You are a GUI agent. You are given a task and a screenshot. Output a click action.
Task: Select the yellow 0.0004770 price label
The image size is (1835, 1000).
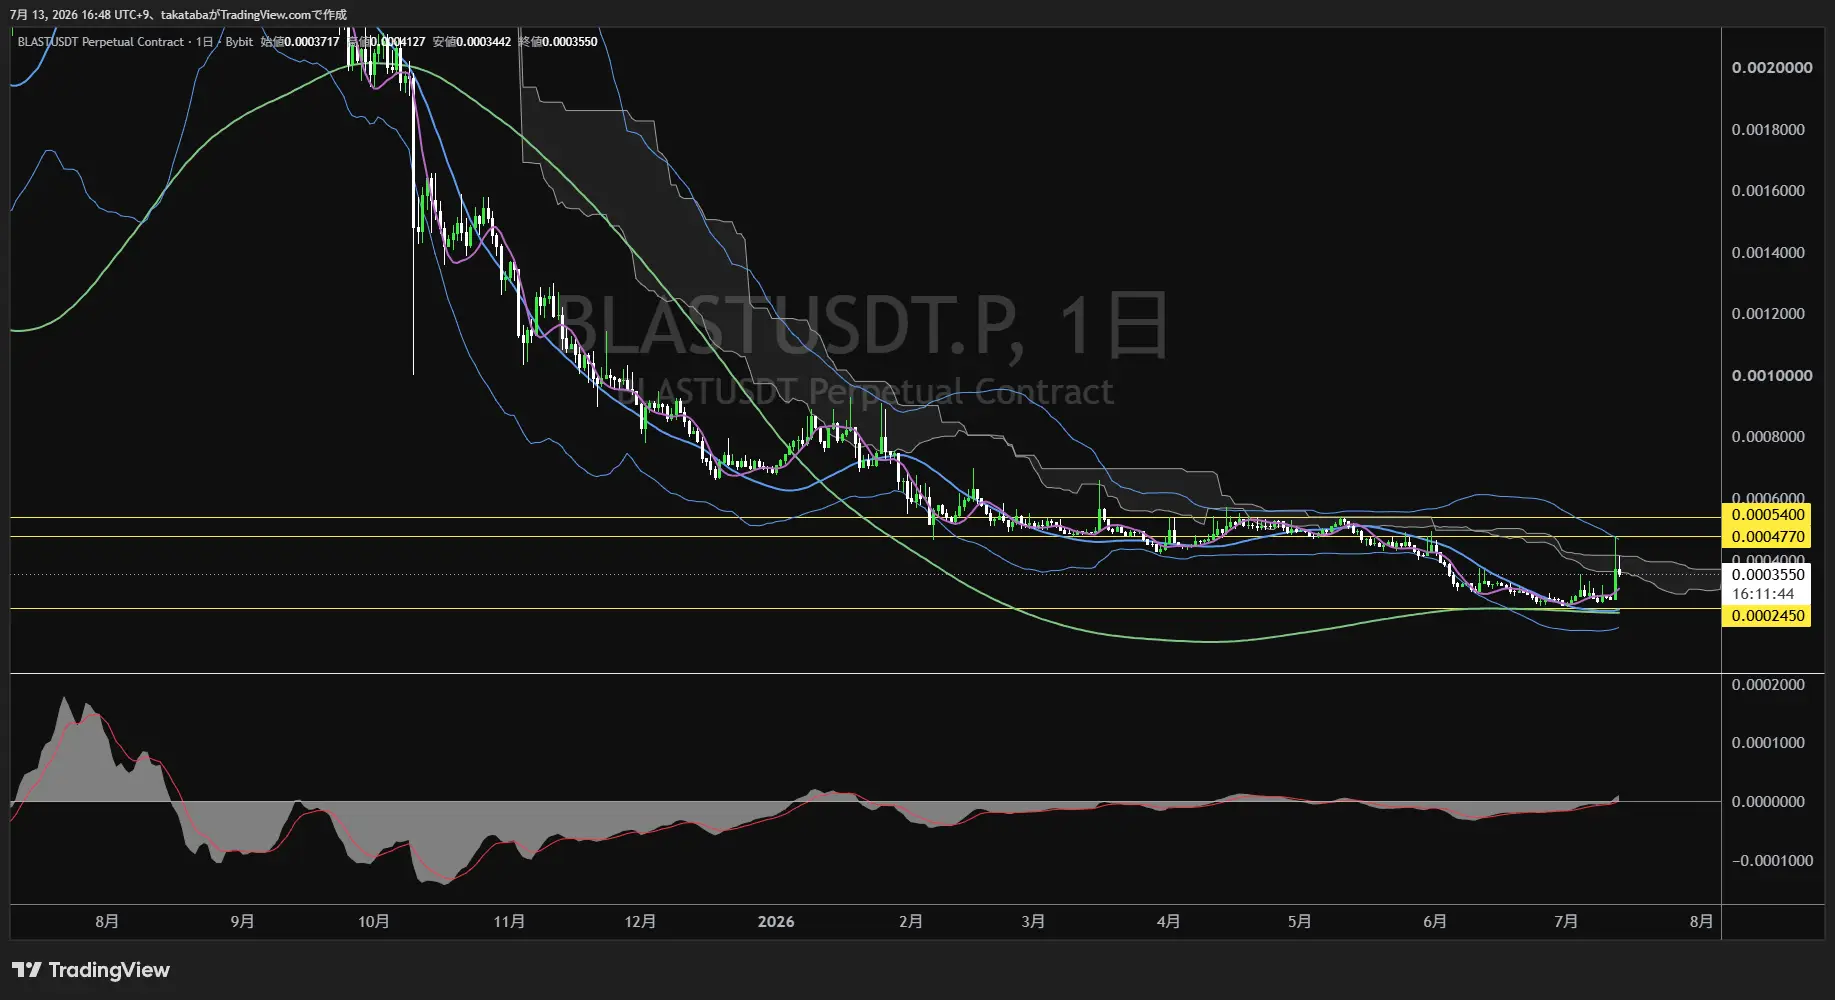click(x=1767, y=537)
